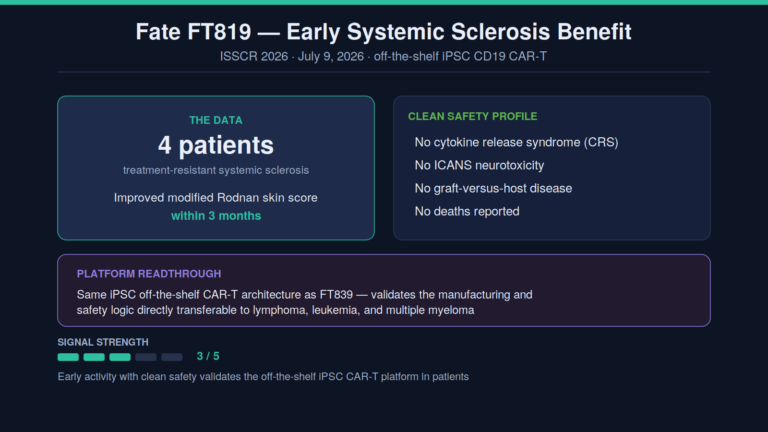Select 'No cytokine release syndrome (CRS)' item
Screen dimensions: 768x432
(x=516, y=142)
